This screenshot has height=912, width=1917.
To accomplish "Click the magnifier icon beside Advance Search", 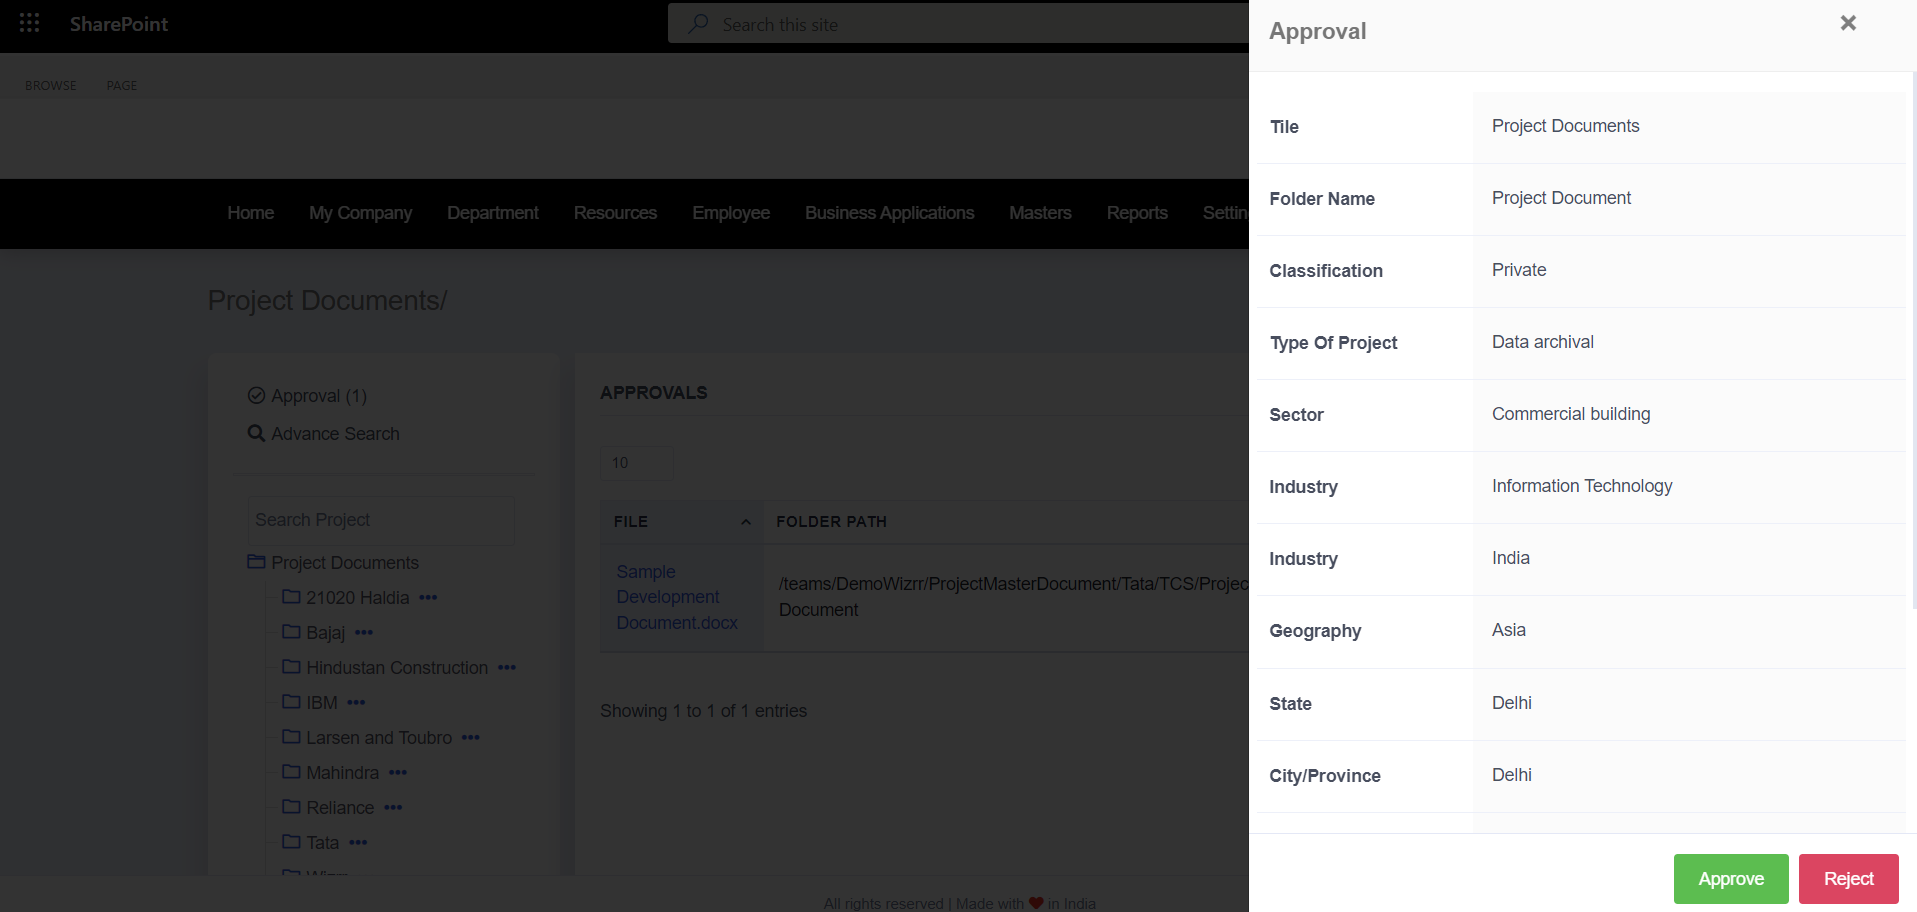I will click(x=257, y=433).
